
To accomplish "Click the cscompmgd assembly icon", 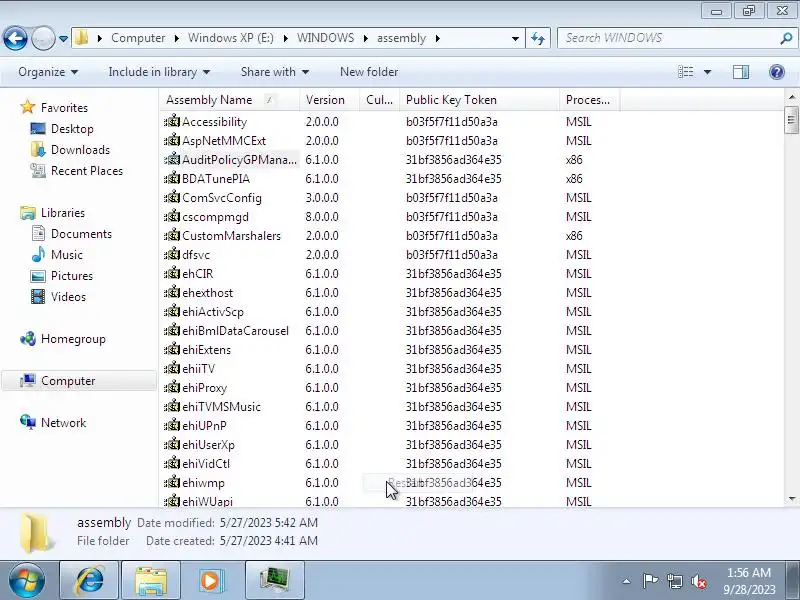I will pyautogui.click(x=172, y=216).
